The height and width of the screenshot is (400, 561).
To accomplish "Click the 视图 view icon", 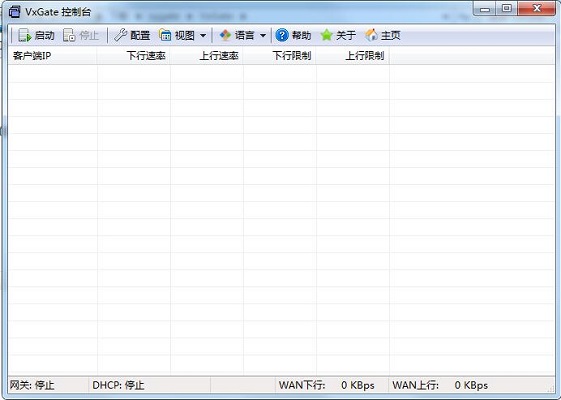I will (x=165, y=35).
